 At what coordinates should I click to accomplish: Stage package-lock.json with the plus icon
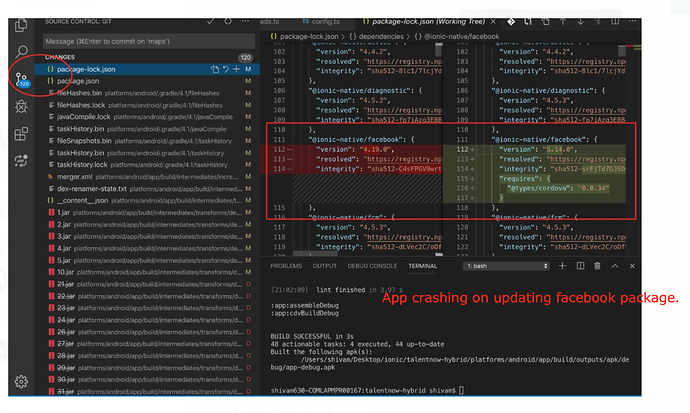pos(236,69)
